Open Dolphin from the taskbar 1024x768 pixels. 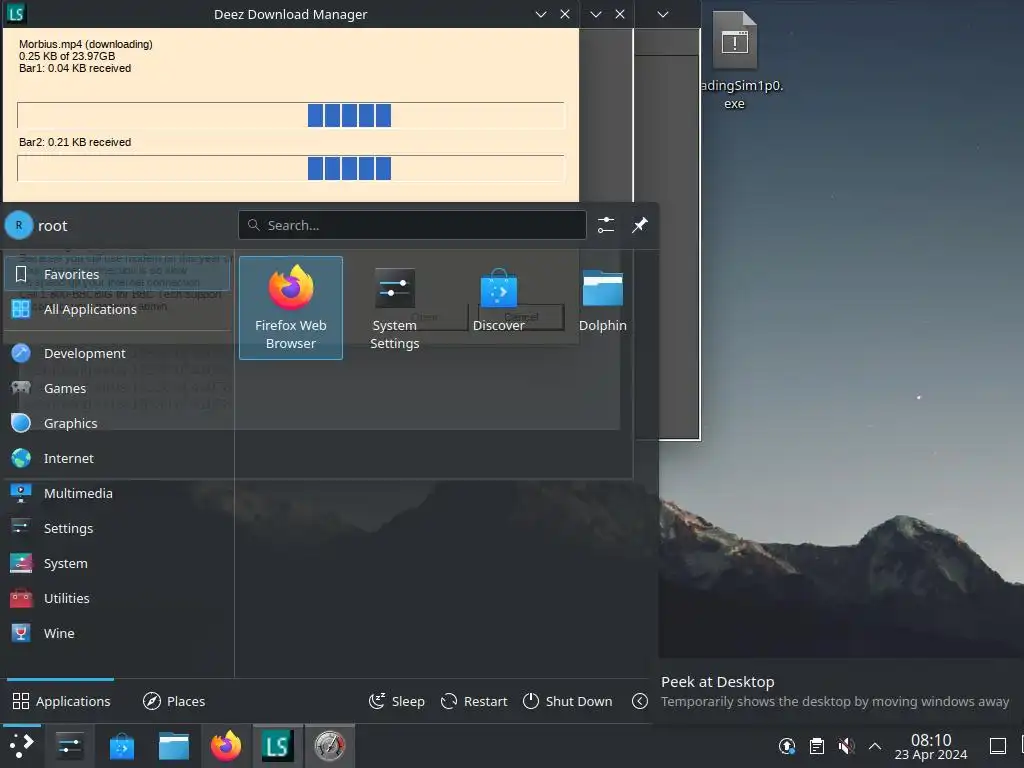pyautogui.click(x=174, y=746)
